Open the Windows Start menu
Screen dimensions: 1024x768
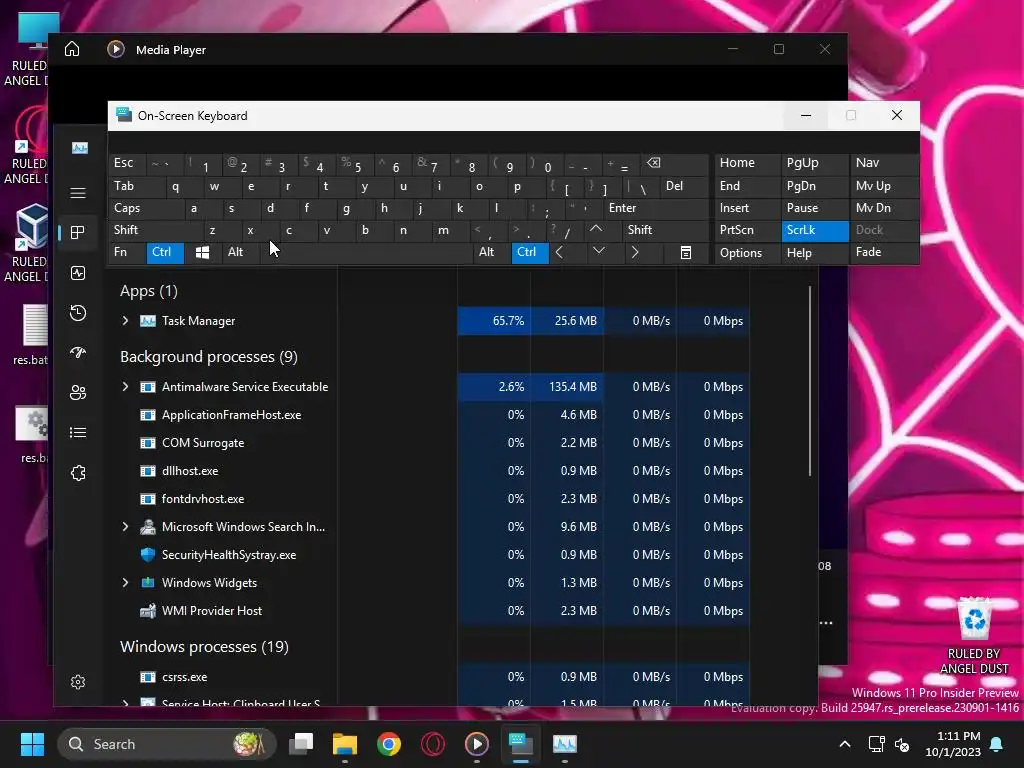[x=32, y=744]
